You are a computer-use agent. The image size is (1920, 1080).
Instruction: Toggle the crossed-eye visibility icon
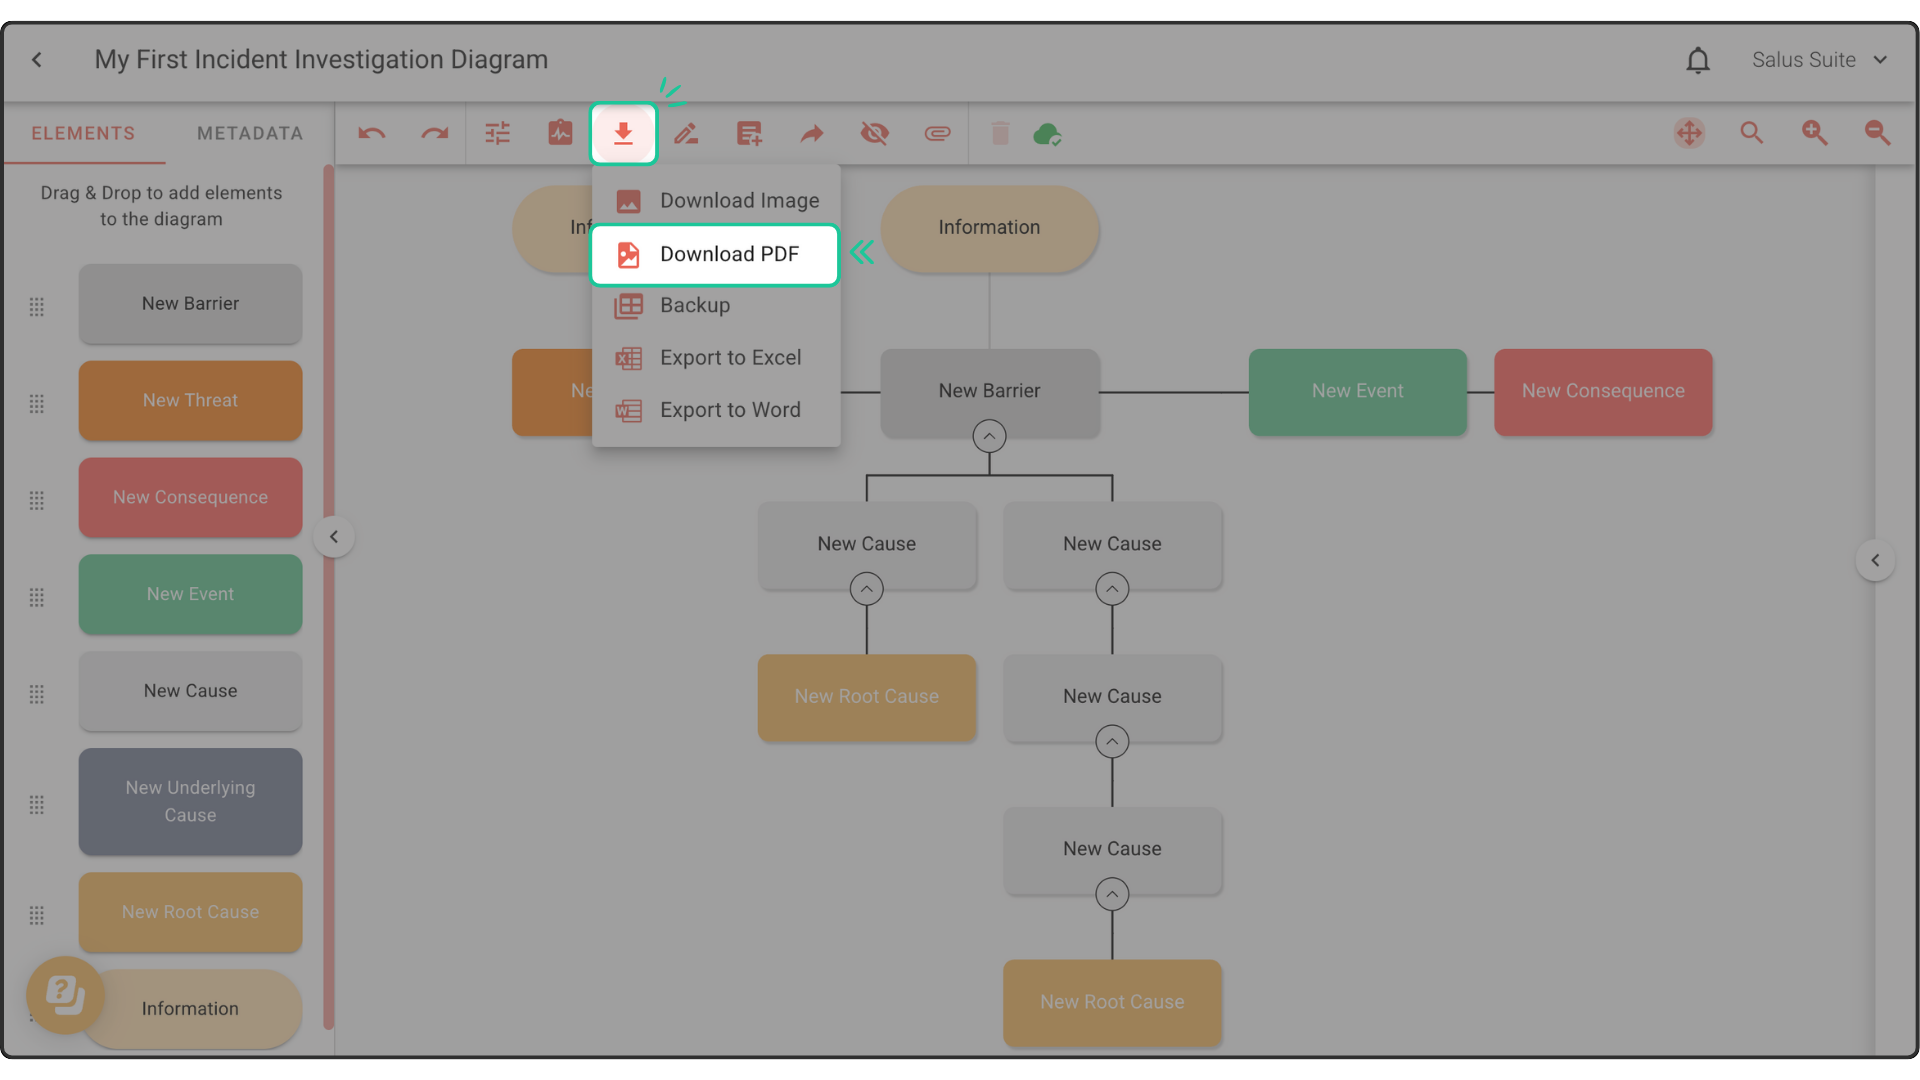coord(875,133)
